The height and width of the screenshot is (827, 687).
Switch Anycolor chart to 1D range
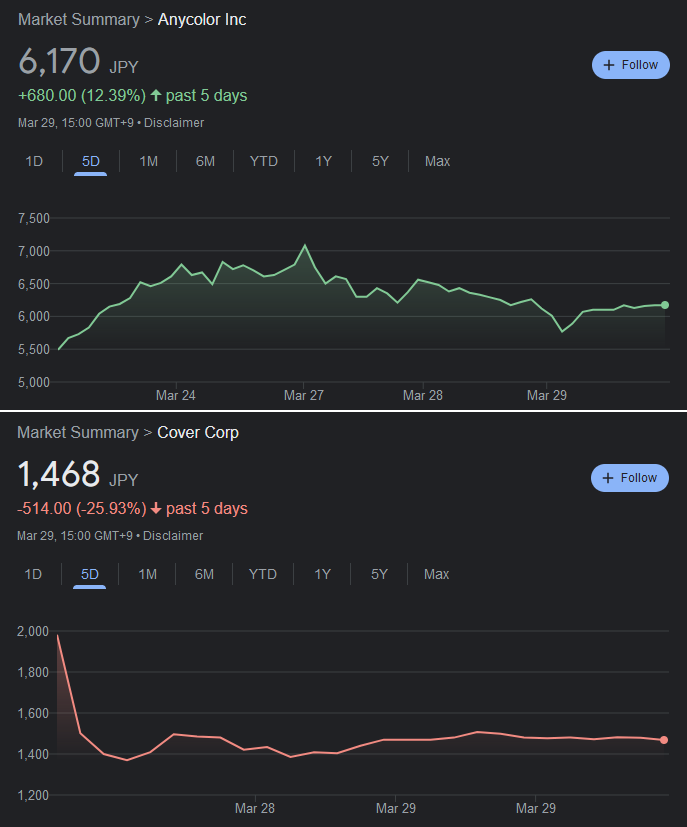click(x=34, y=161)
